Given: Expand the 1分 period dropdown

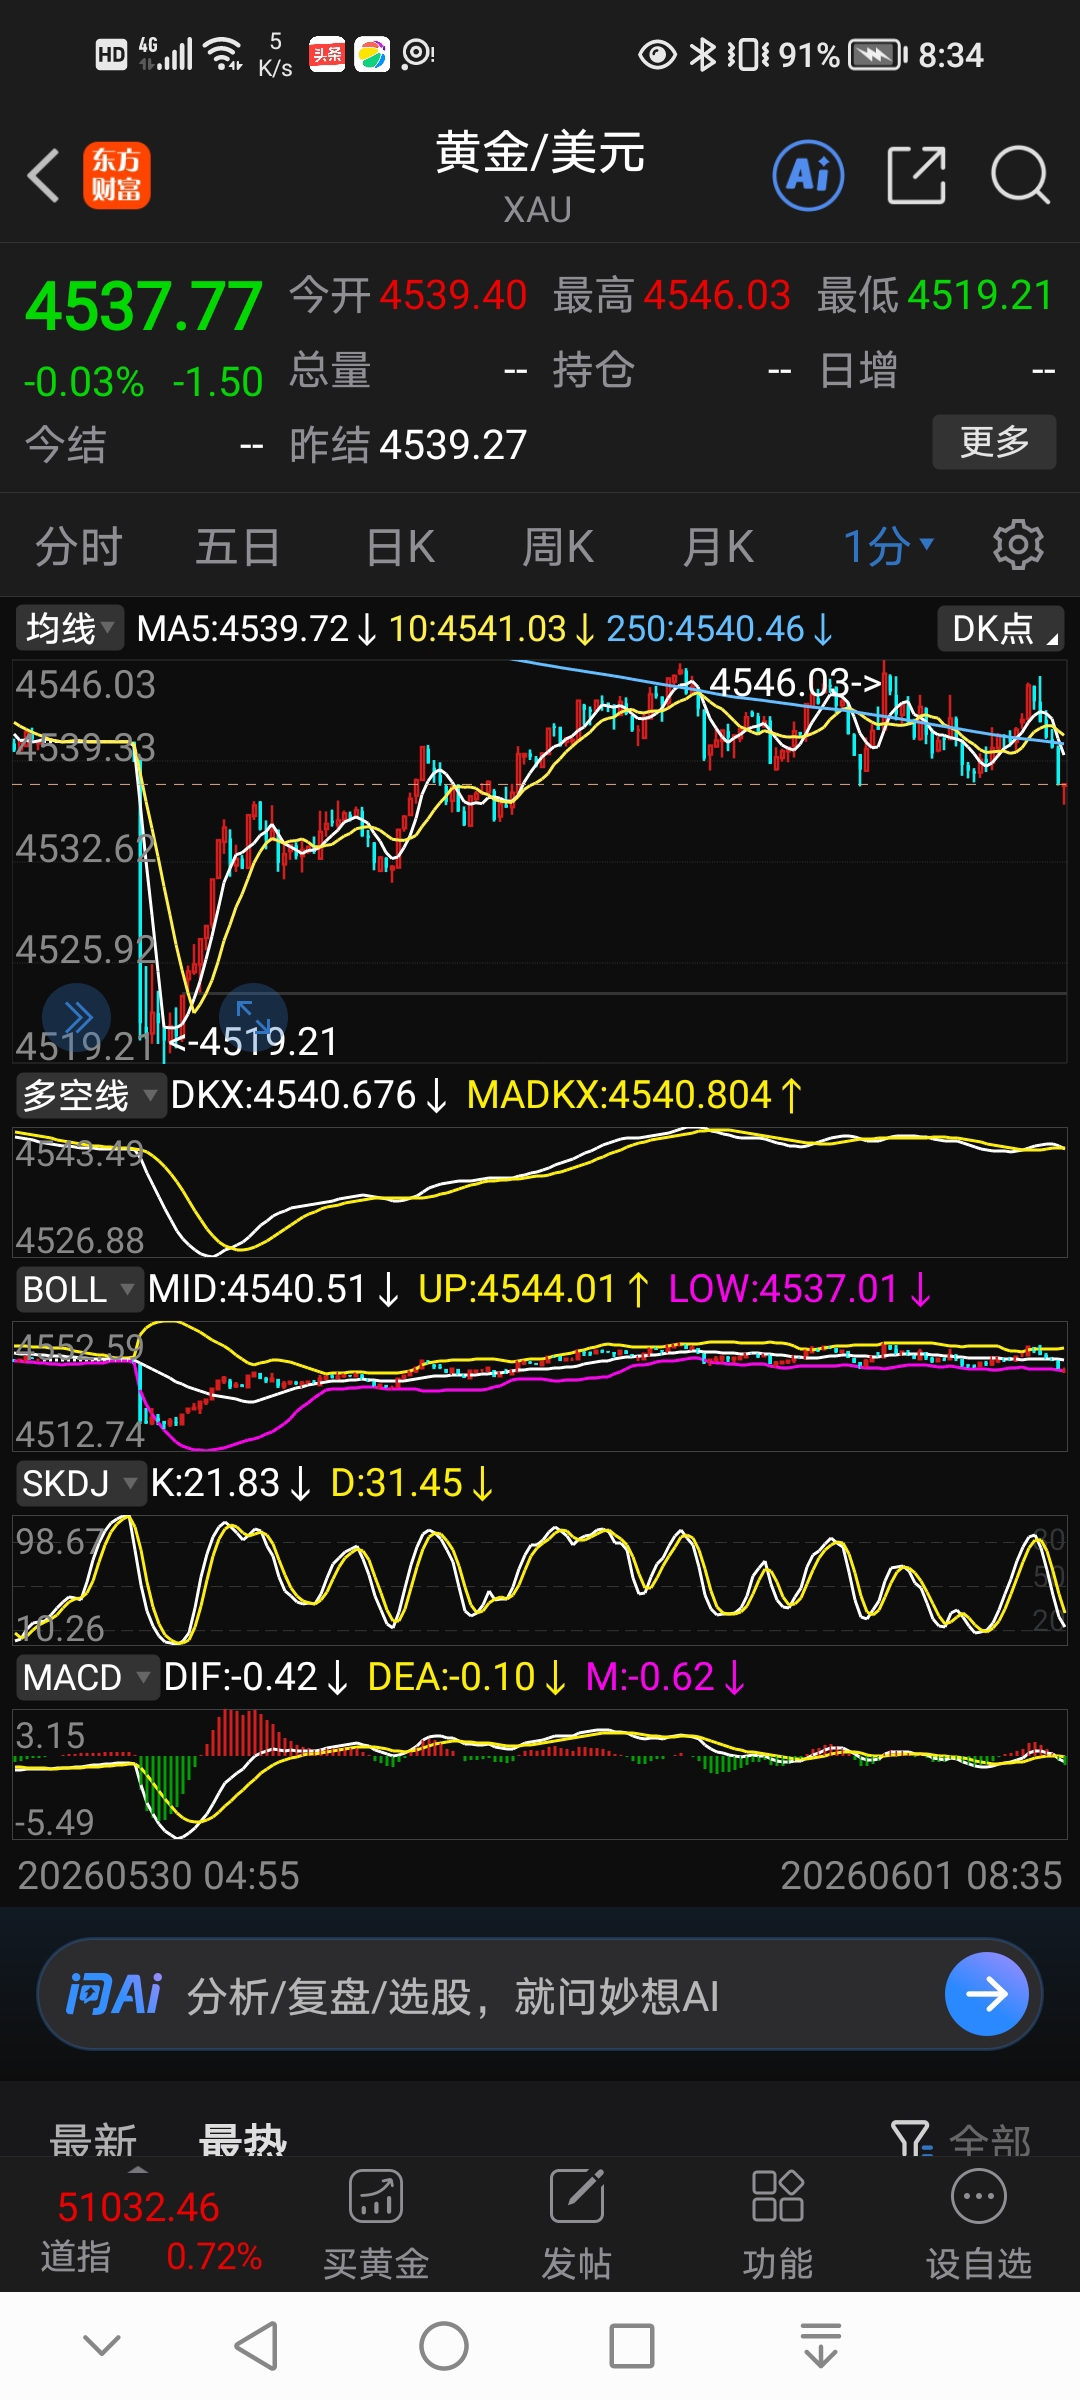Looking at the screenshot, I should (888, 546).
